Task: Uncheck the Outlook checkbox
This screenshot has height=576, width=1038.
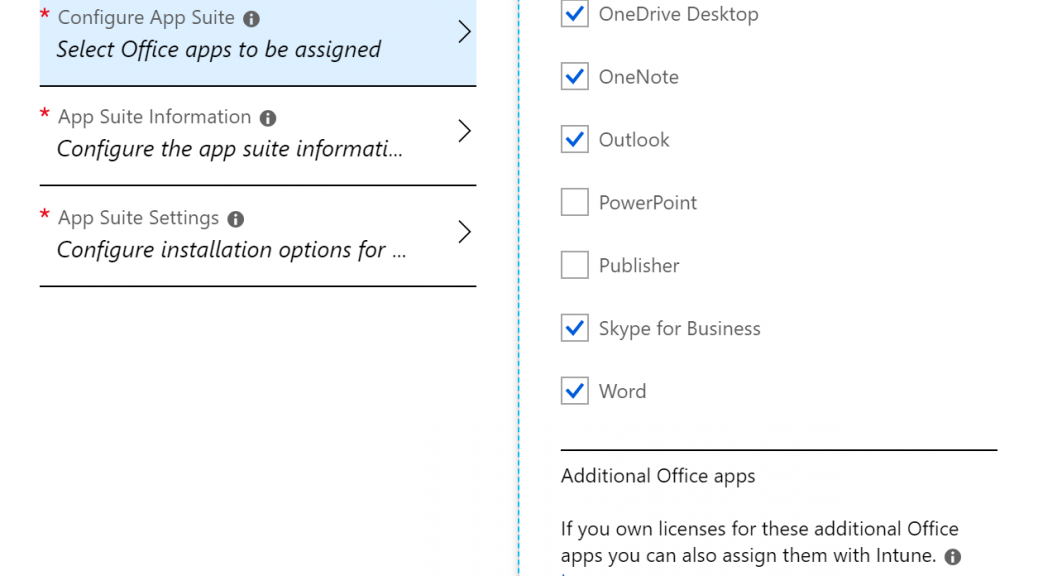Action: (x=575, y=139)
